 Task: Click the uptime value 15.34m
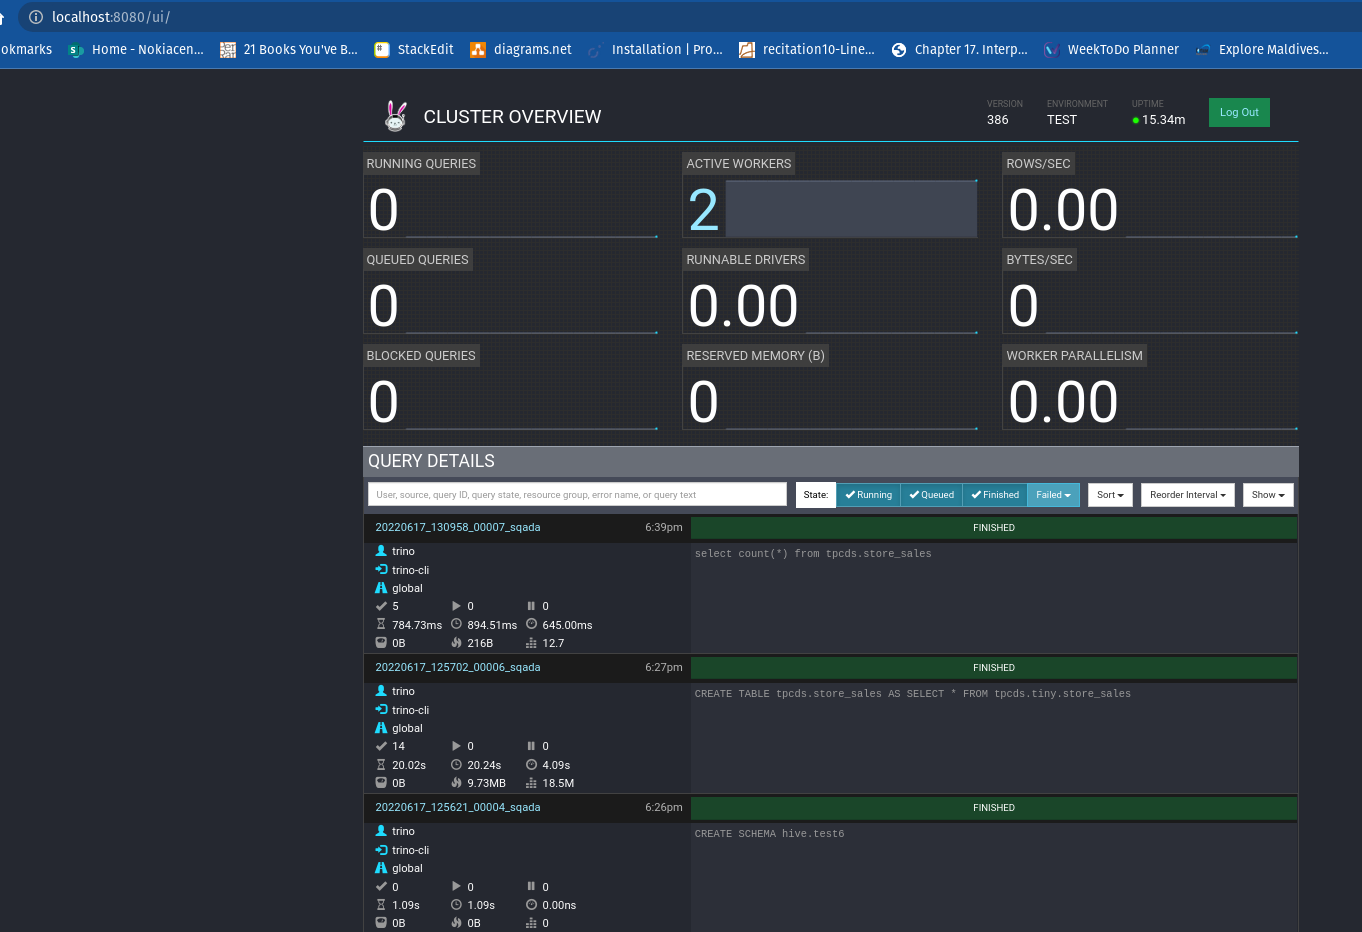click(1164, 120)
